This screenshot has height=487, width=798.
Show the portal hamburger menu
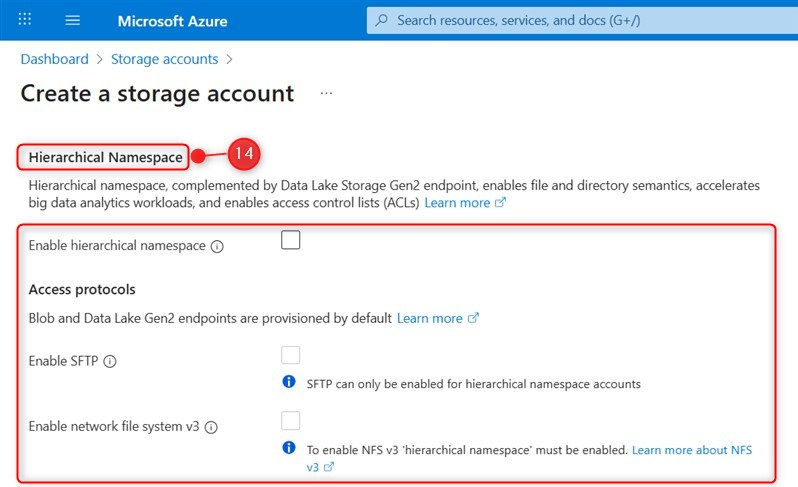(x=73, y=20)
